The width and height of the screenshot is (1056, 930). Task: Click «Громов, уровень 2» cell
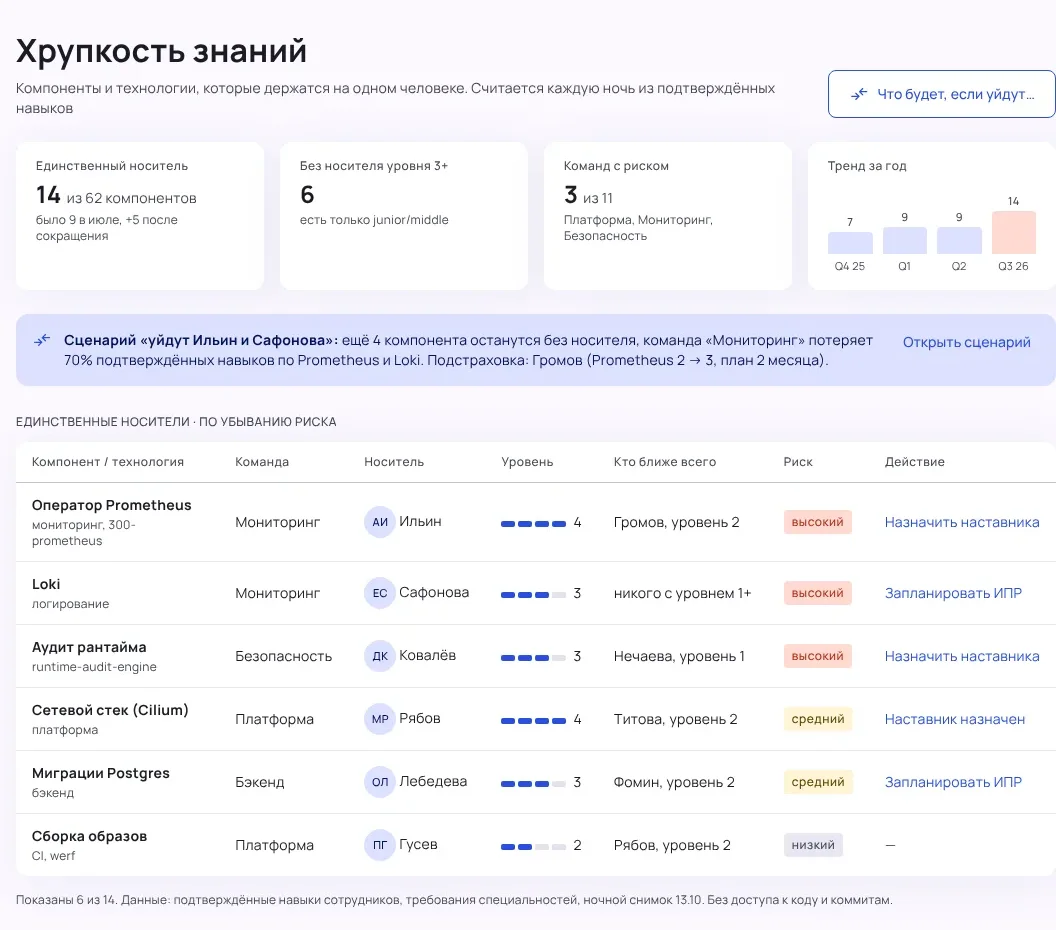point(677,523)
